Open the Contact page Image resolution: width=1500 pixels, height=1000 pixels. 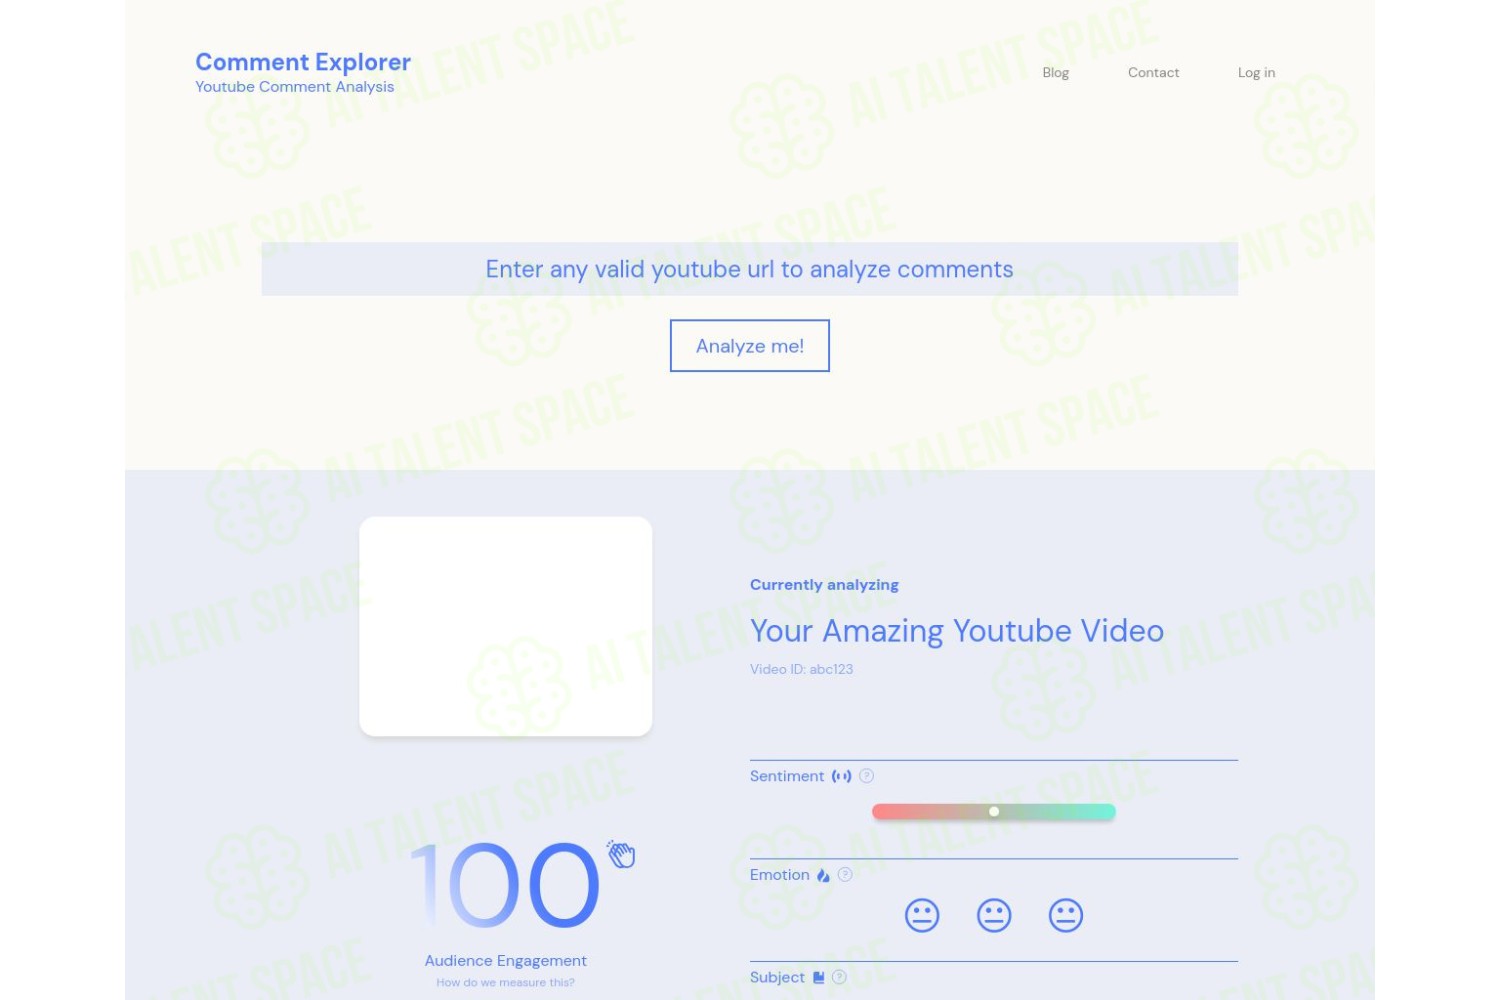coord(1153,73)
